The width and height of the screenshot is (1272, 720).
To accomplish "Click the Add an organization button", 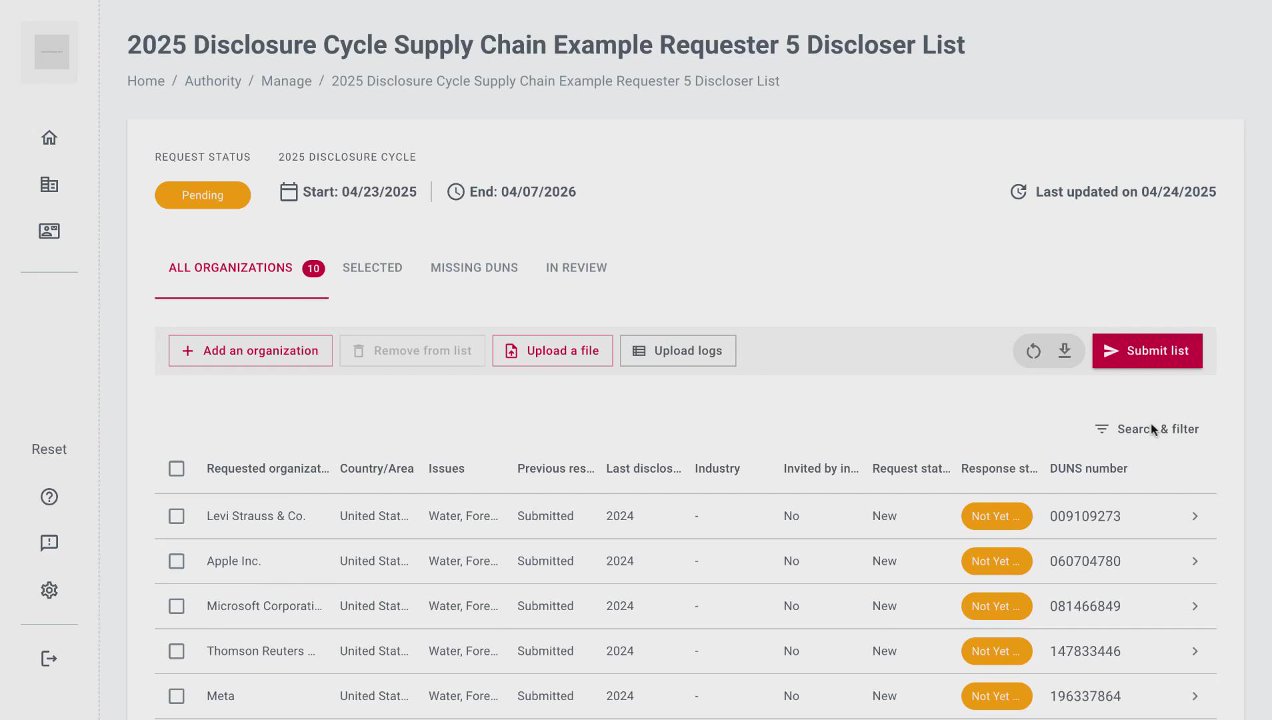I will click(x=250, y=351).
